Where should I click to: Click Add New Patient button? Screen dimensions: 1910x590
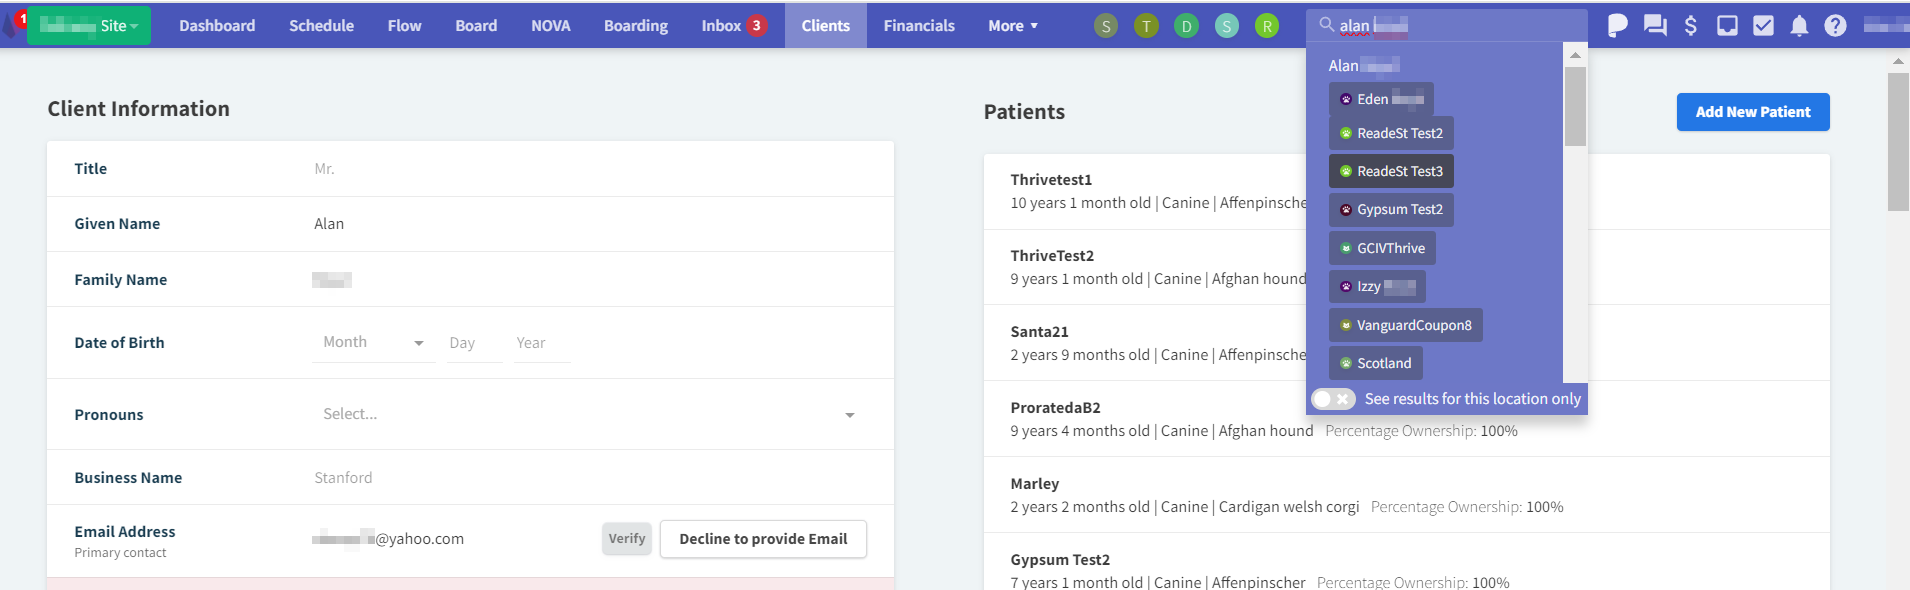pyautogui.click(x=1752, y=112)
